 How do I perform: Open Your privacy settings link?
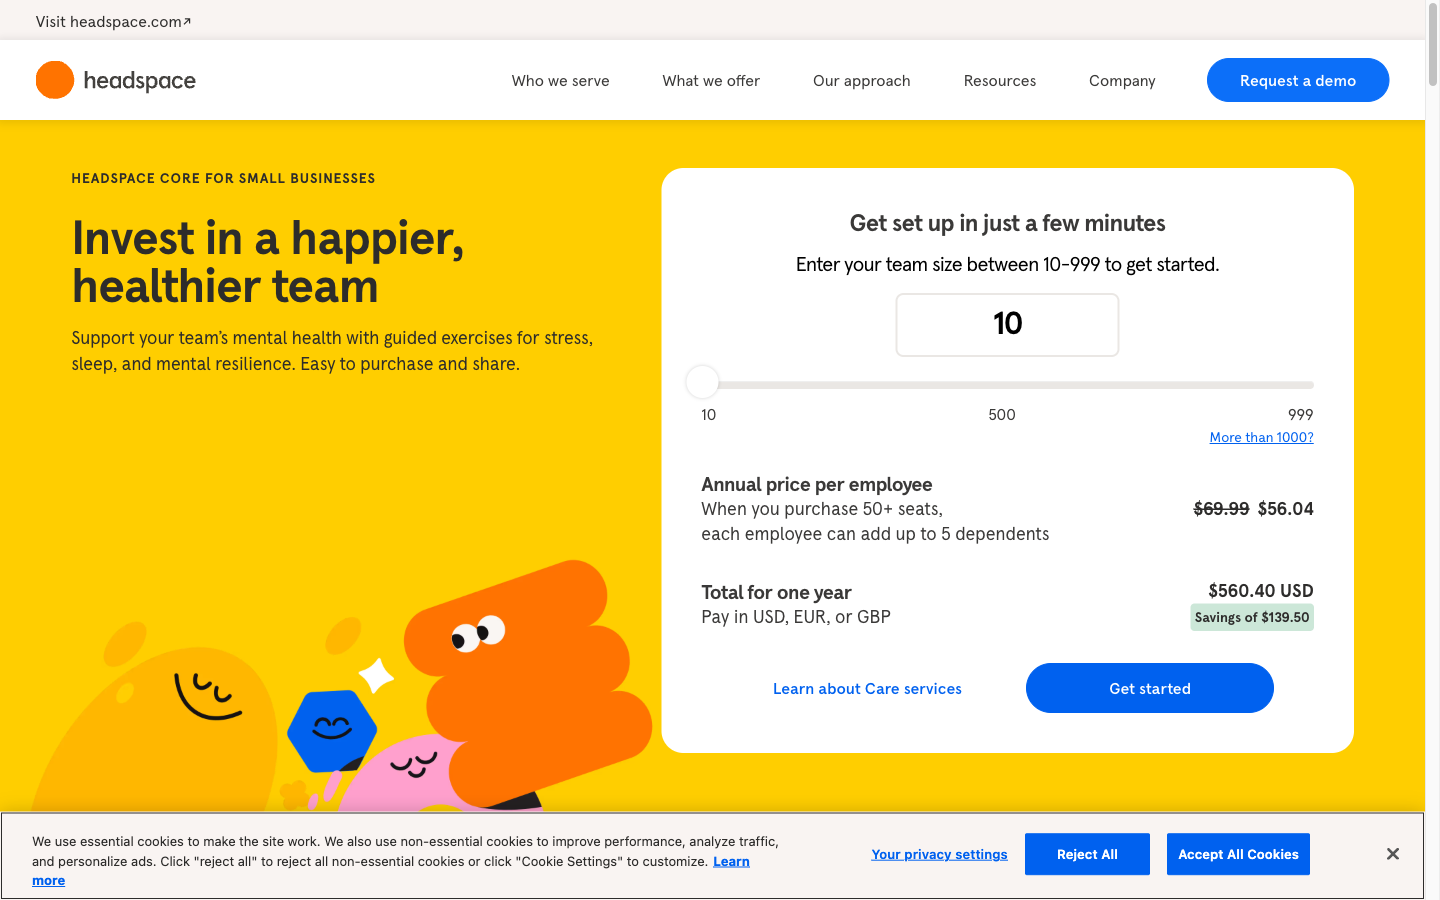(x=939, y=854)
